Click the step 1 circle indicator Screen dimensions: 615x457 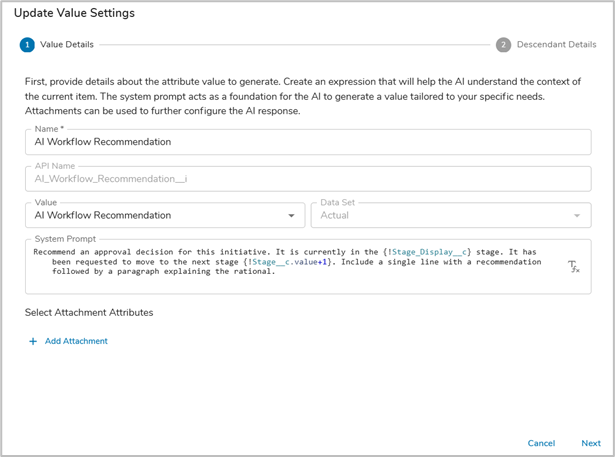(x=27, y=45)
